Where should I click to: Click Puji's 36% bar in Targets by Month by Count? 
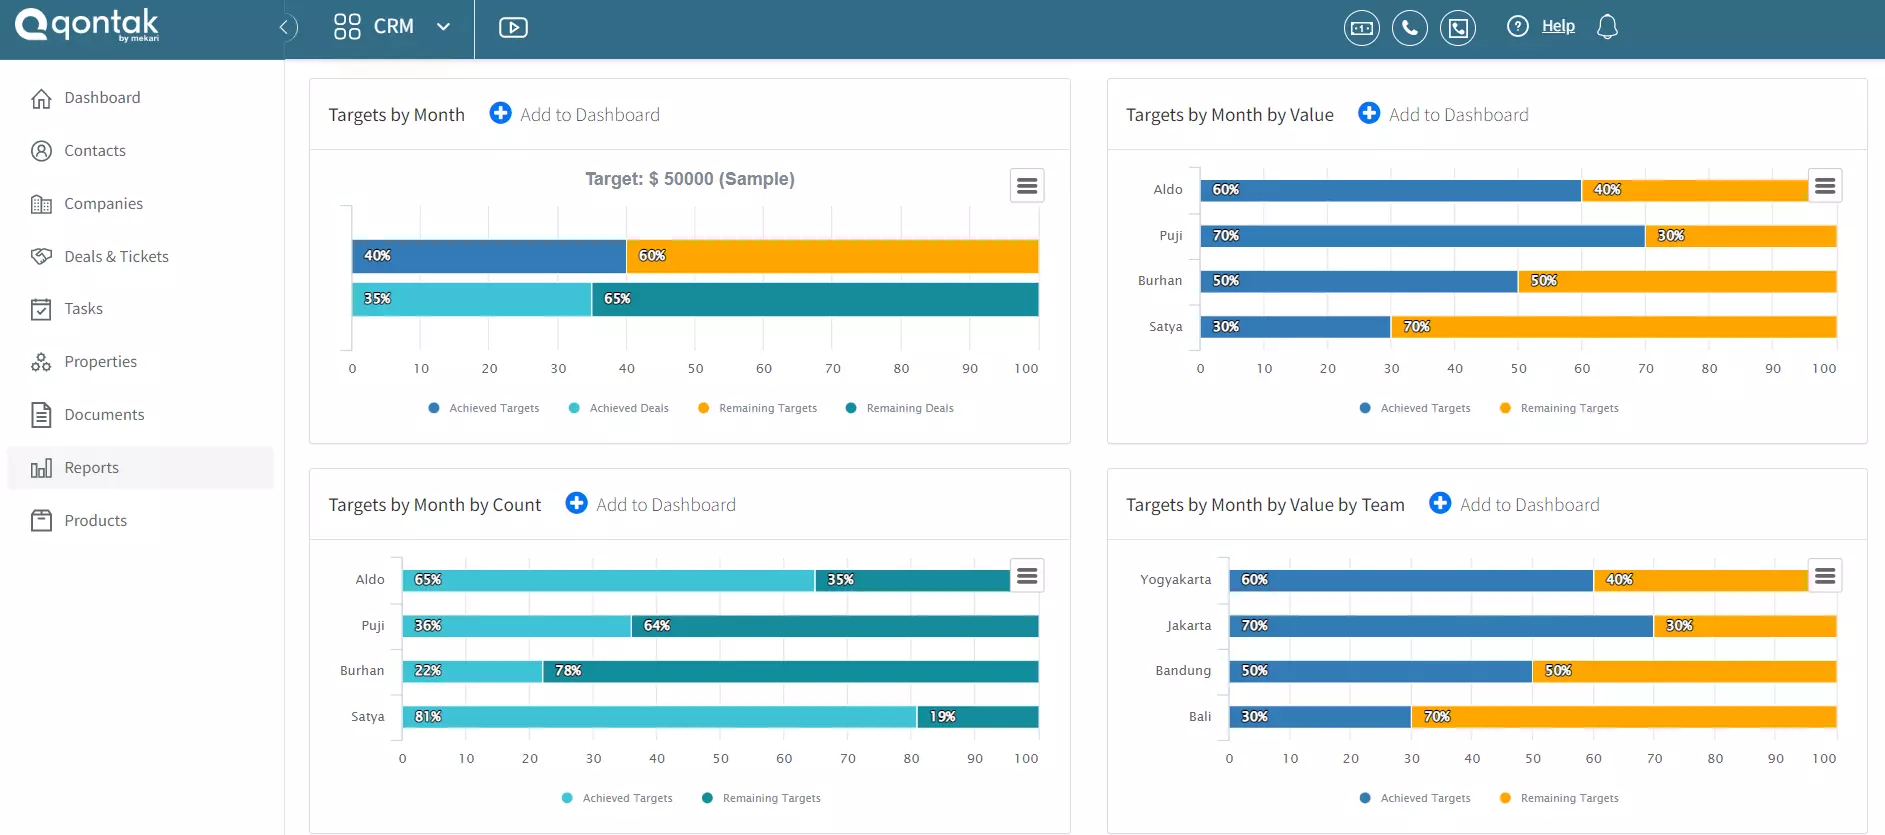coord(516,626)
